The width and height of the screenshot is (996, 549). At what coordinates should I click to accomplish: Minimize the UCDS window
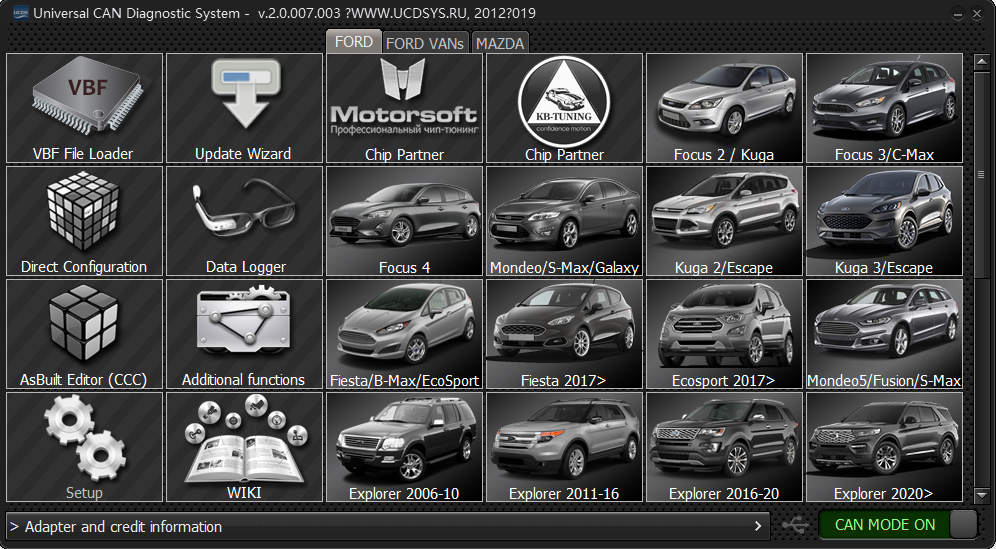click(x=958, y=13)
